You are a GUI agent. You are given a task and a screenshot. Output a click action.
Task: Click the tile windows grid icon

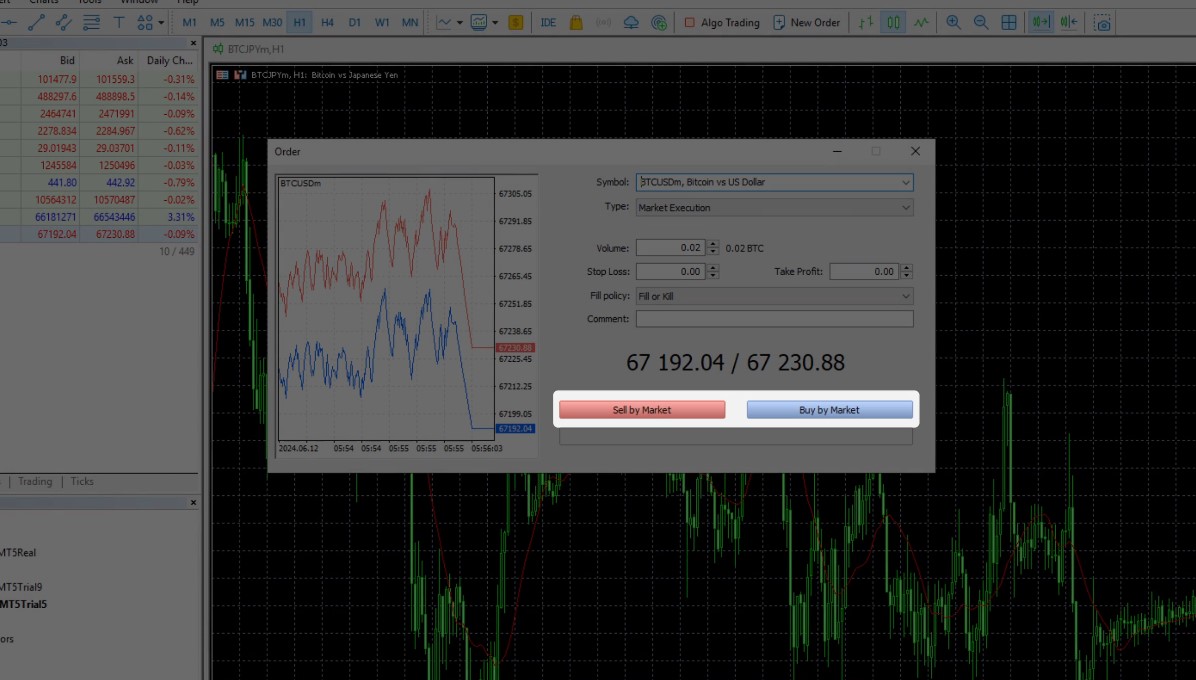coord(1008,23)
